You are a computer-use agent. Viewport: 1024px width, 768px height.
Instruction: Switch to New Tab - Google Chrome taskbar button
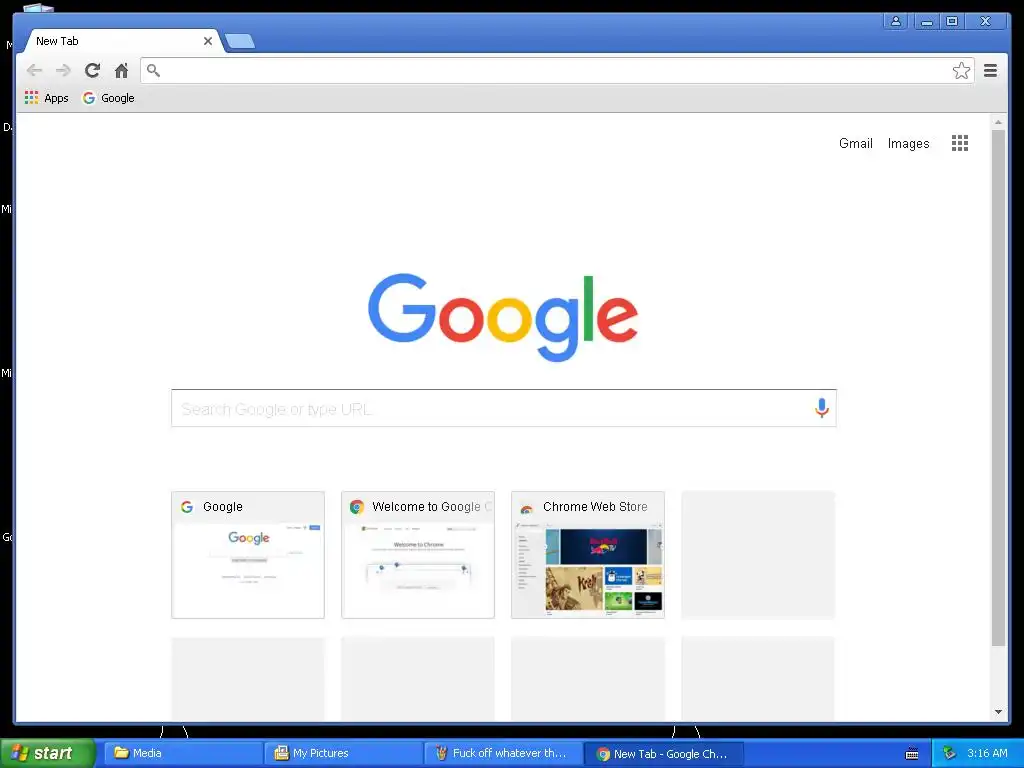click(664, 754)
